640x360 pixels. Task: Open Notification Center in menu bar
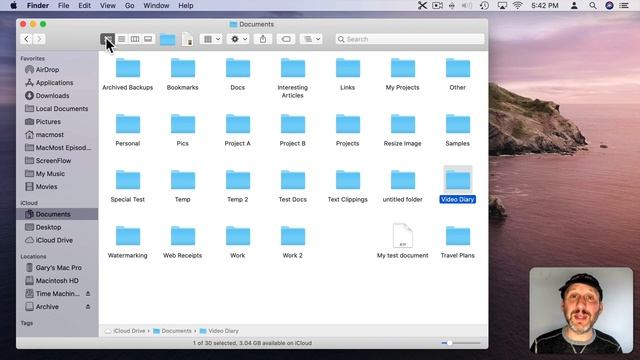click(624, 6)
